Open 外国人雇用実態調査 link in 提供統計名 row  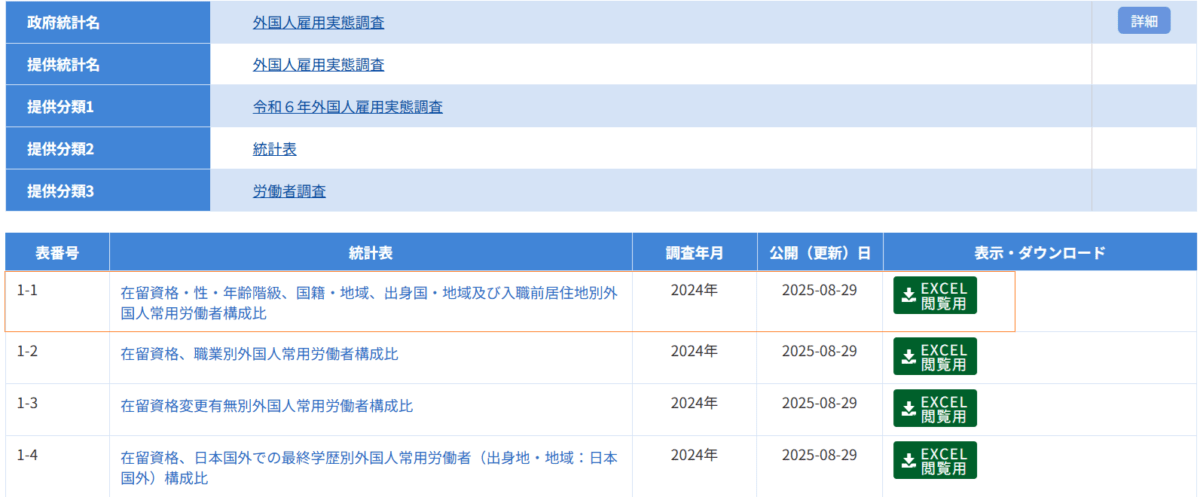pos(318,65)
